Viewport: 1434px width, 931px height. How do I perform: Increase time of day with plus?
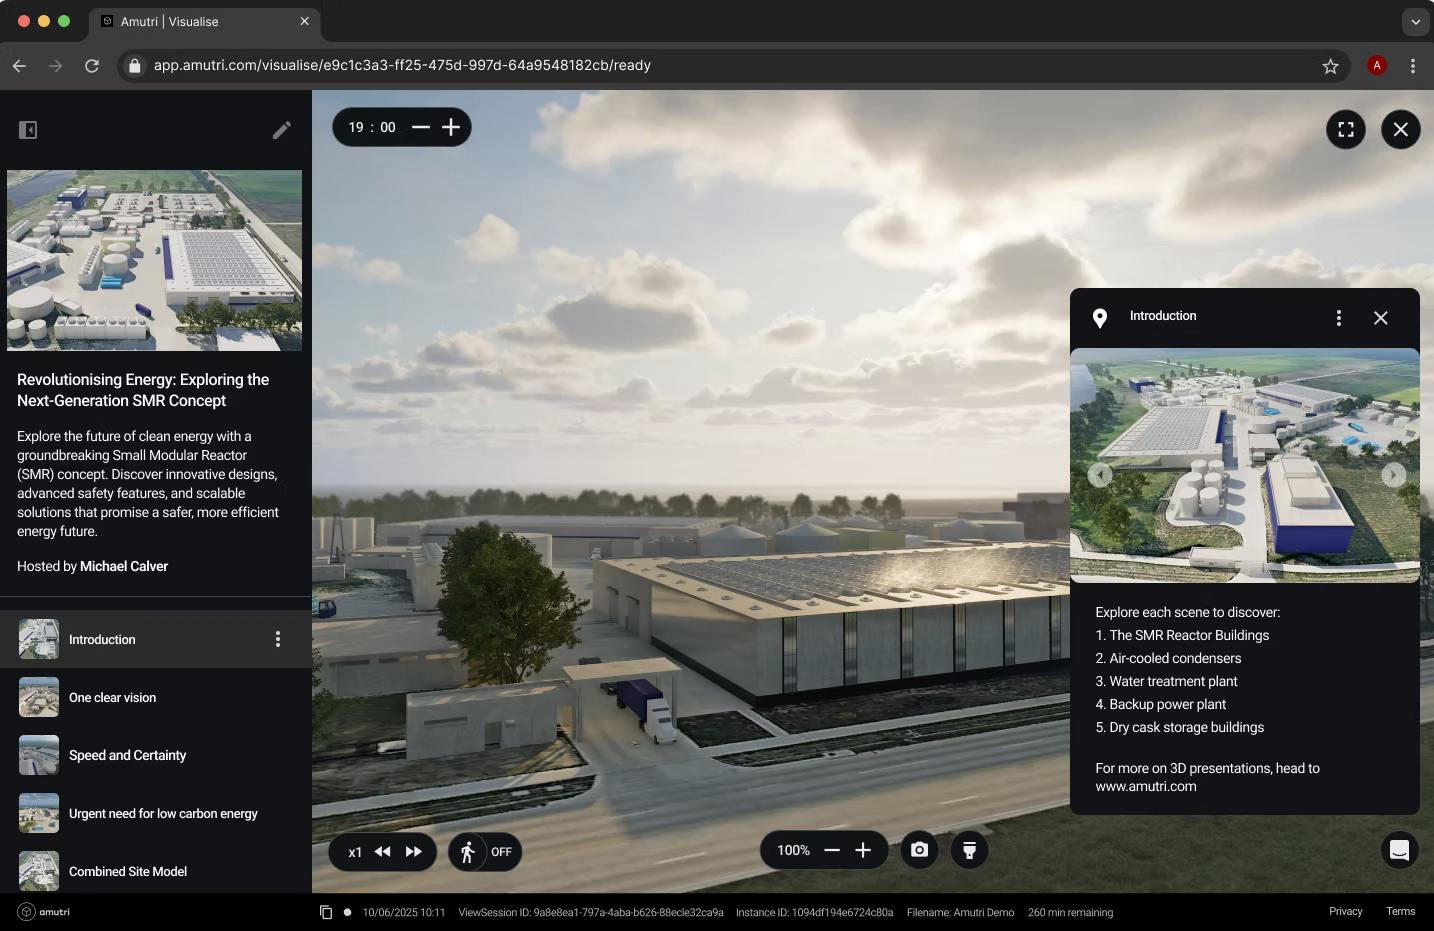tap(451, 127)
